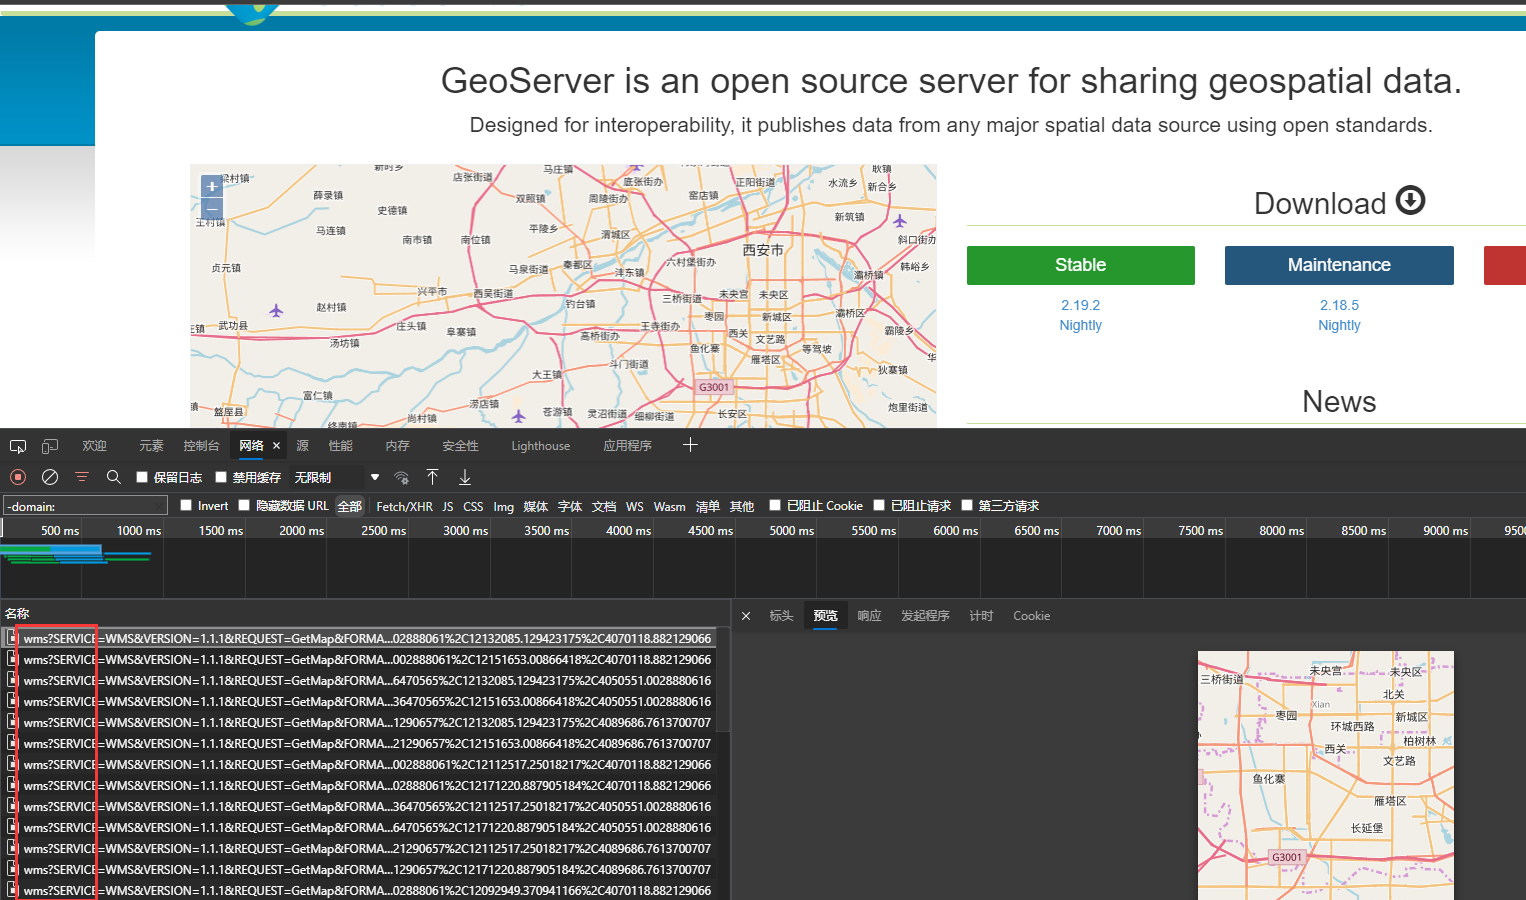The image size is (1526, 900).
Task: Filter requests by 字体
Action: tap(570, 507)
